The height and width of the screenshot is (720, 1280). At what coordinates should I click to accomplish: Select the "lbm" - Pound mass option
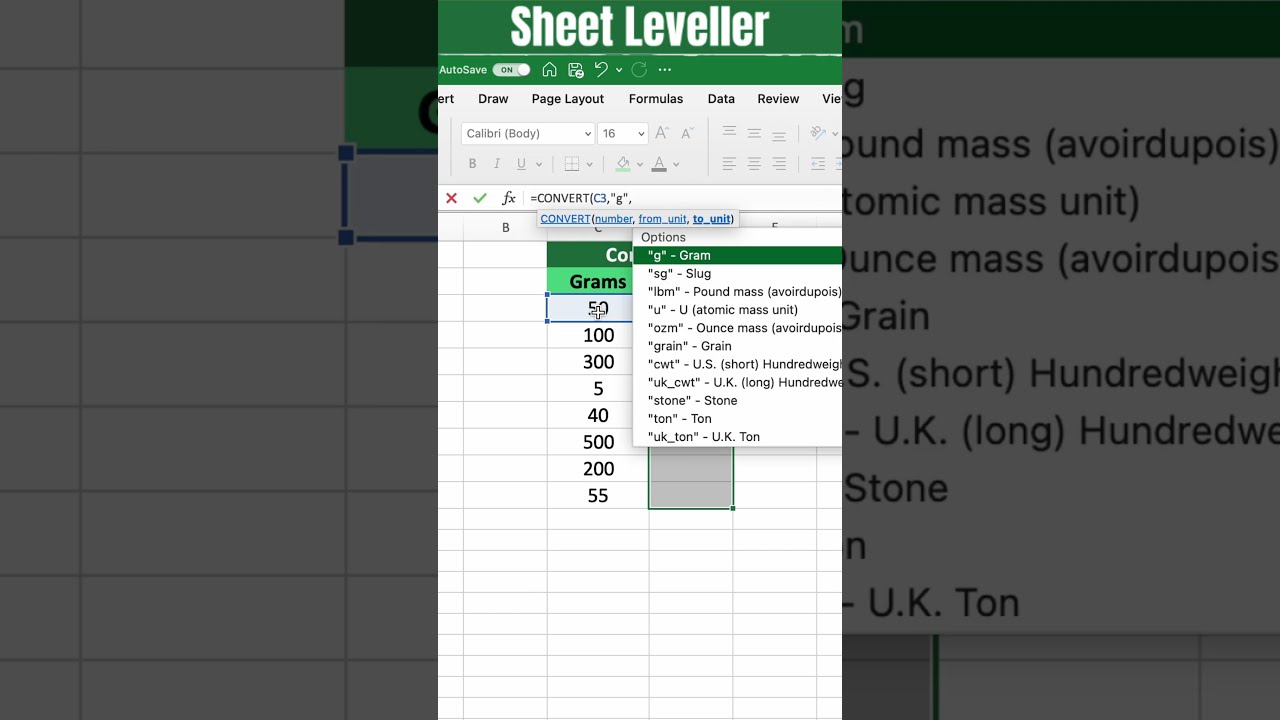[738, 291]
